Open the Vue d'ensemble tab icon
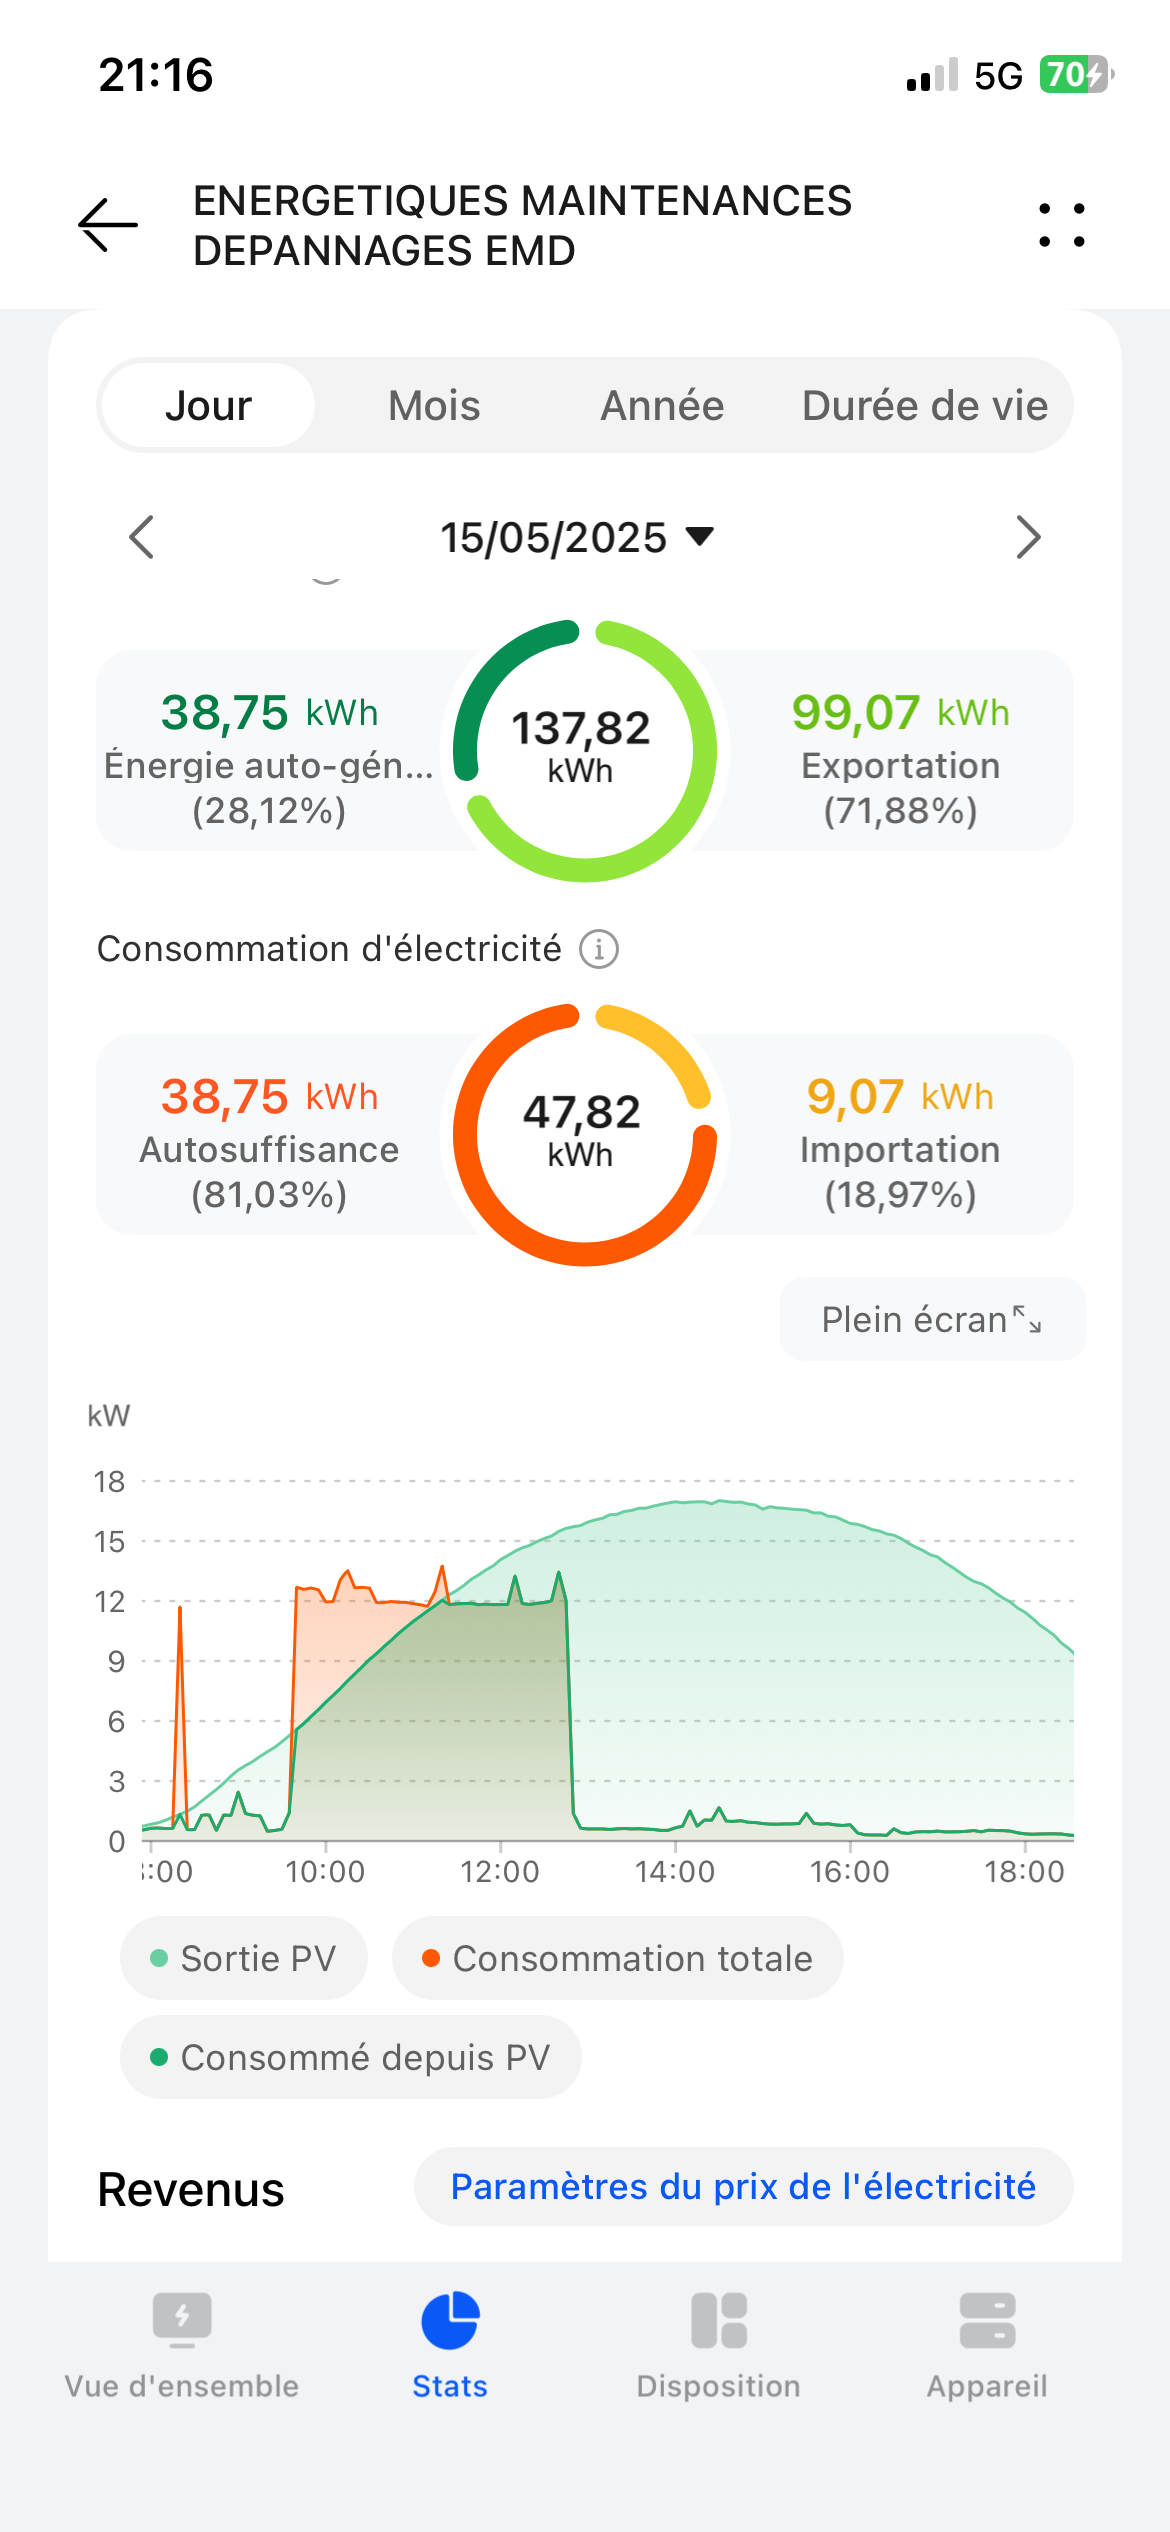1170x2532 pixels. click(x=181, y=2320)
